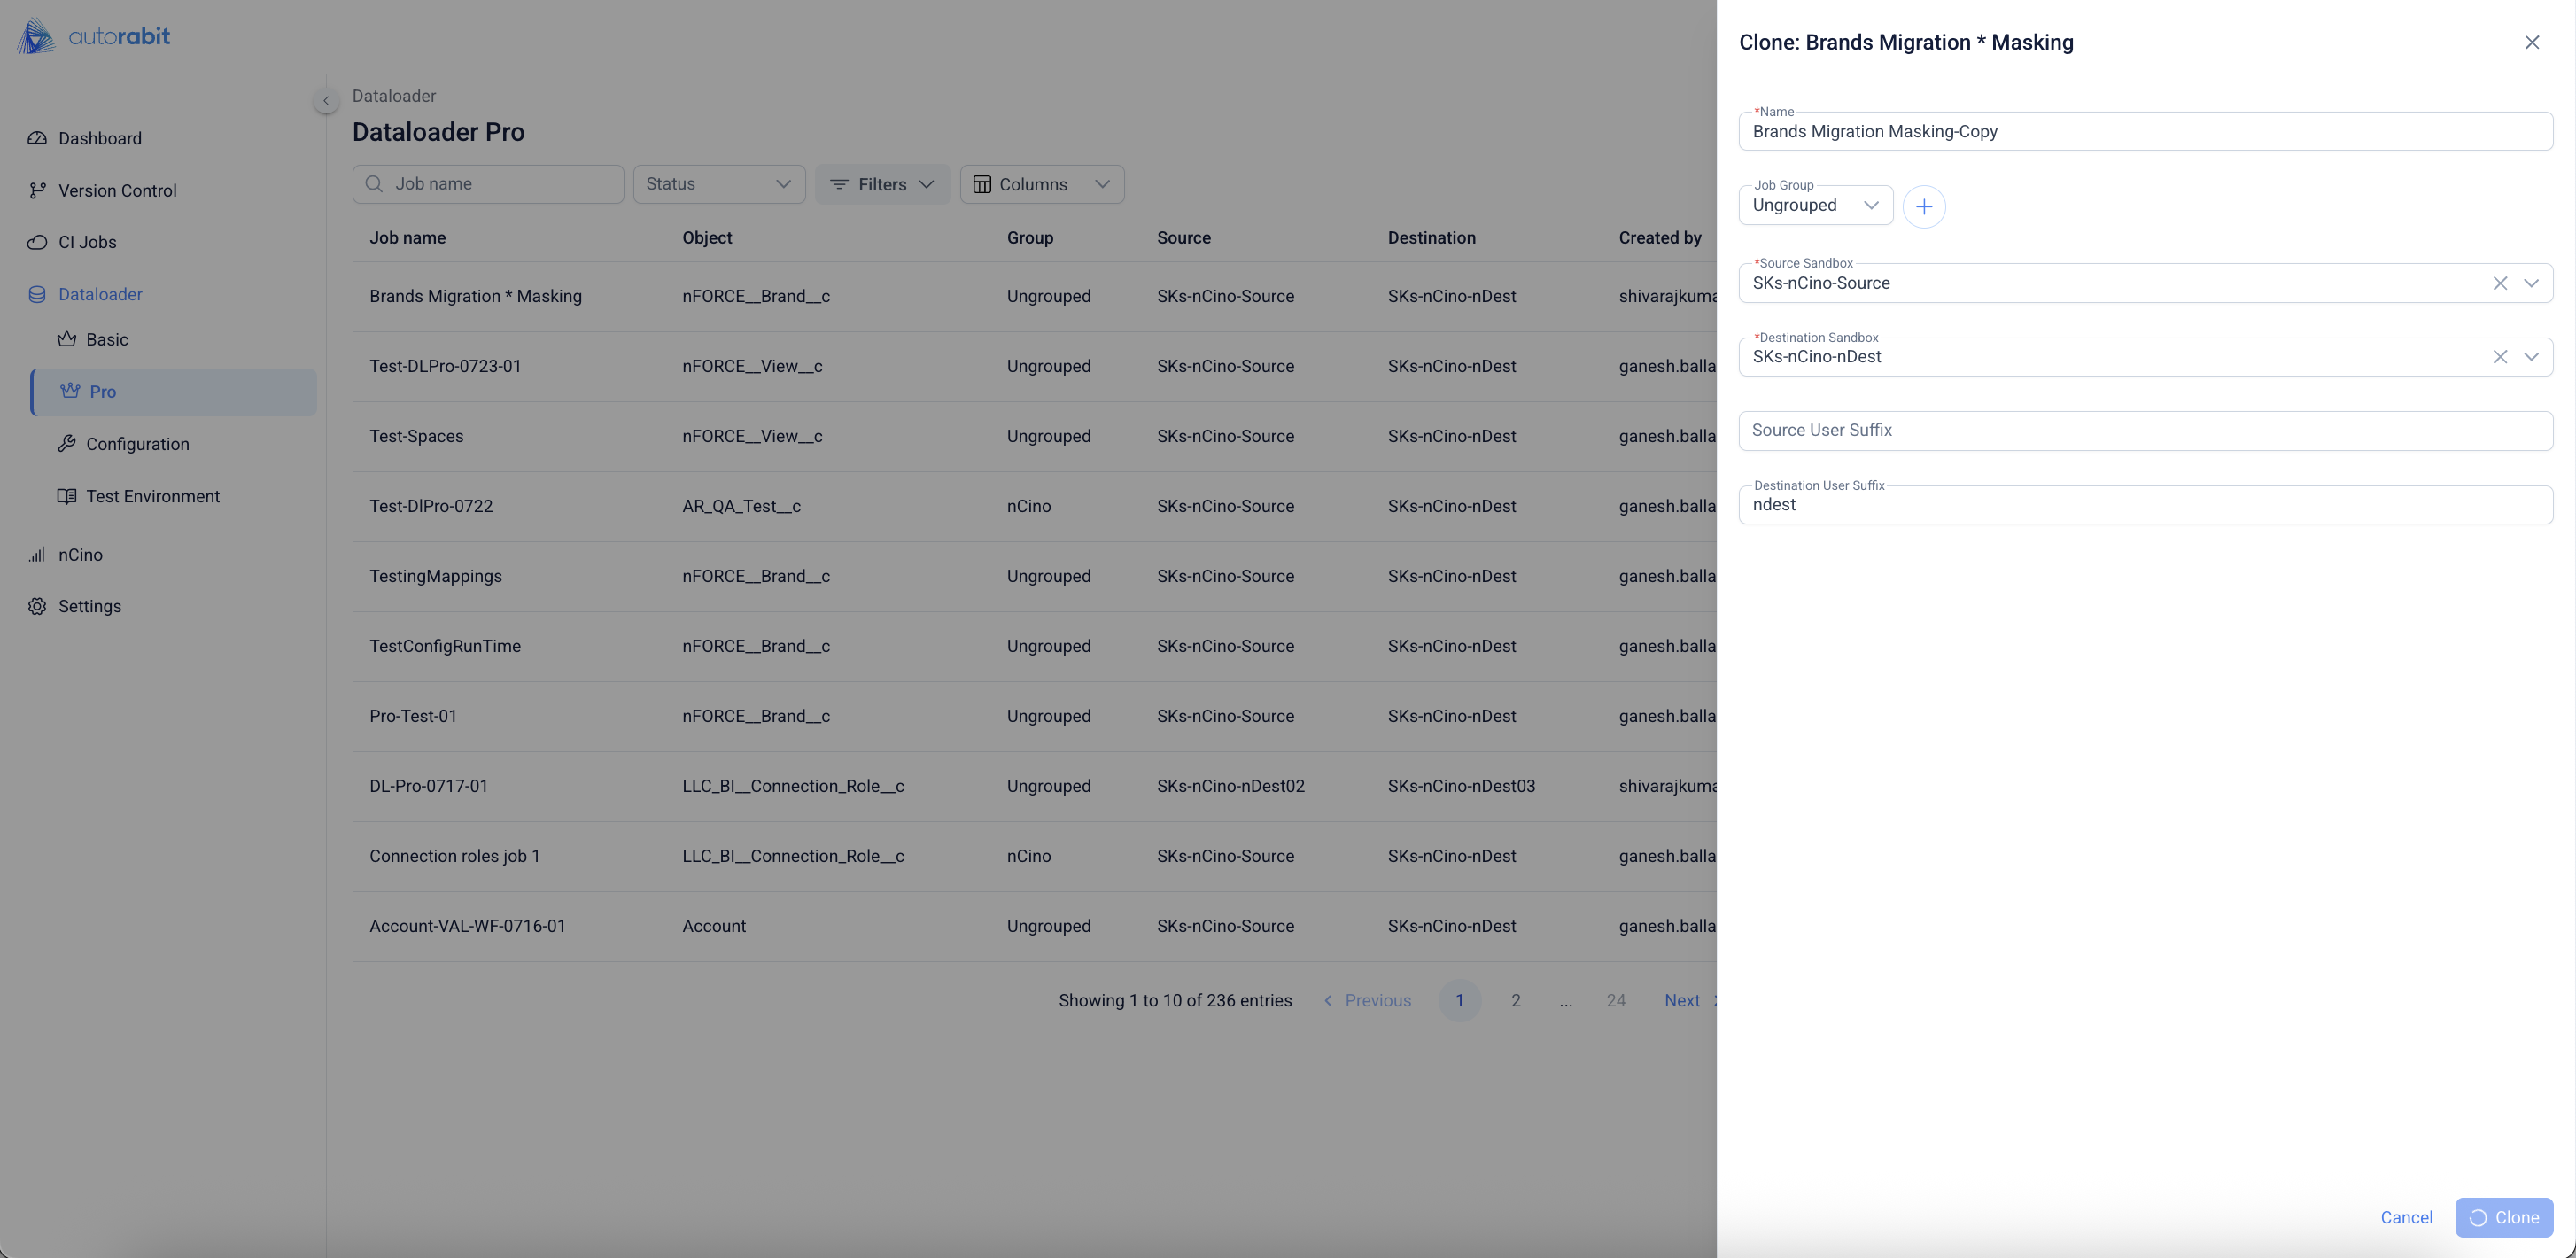Screen dimensions: 2576x1258
Task: Add a new job group with plus icon
Action: click(1923, 207)
